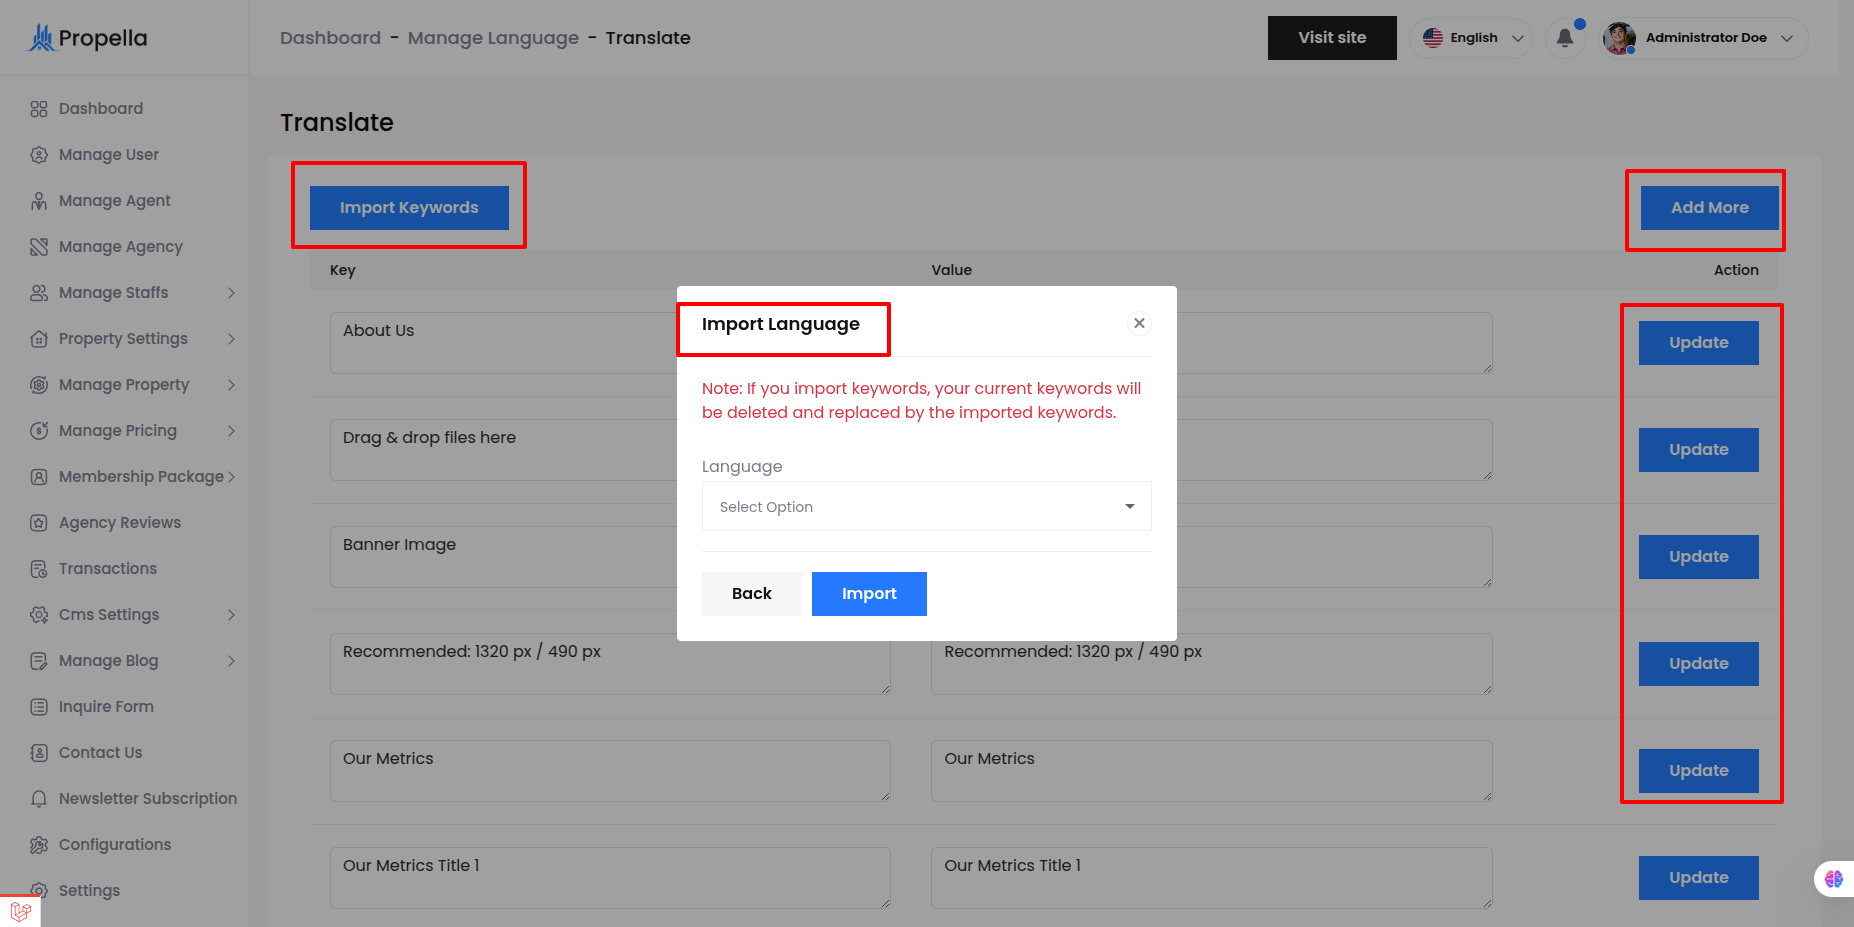The width and height of the screenshot is (1854, 927).
Task: Open Dashboard sidebar icon
Action: [39, 109]
